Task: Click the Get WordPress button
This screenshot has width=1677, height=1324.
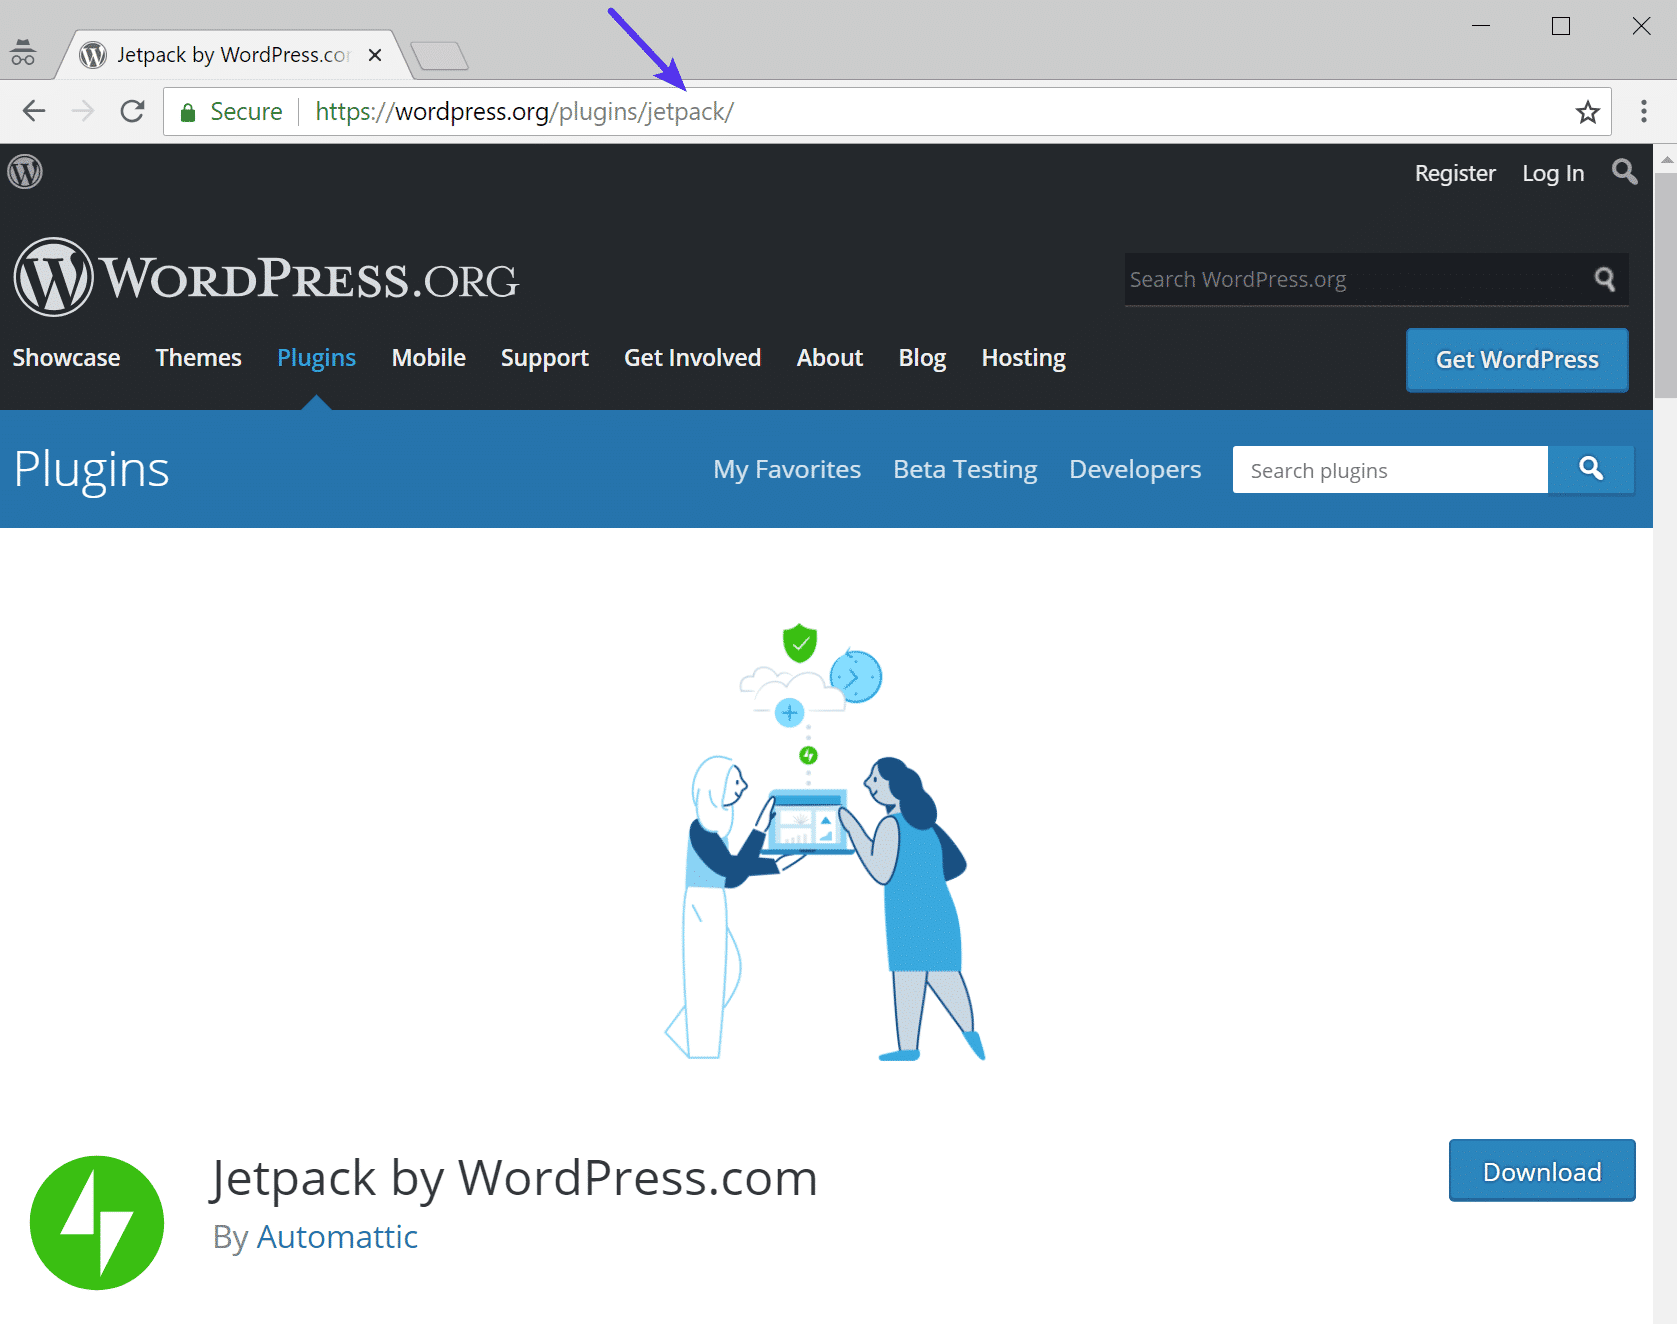Action: 1516,360
